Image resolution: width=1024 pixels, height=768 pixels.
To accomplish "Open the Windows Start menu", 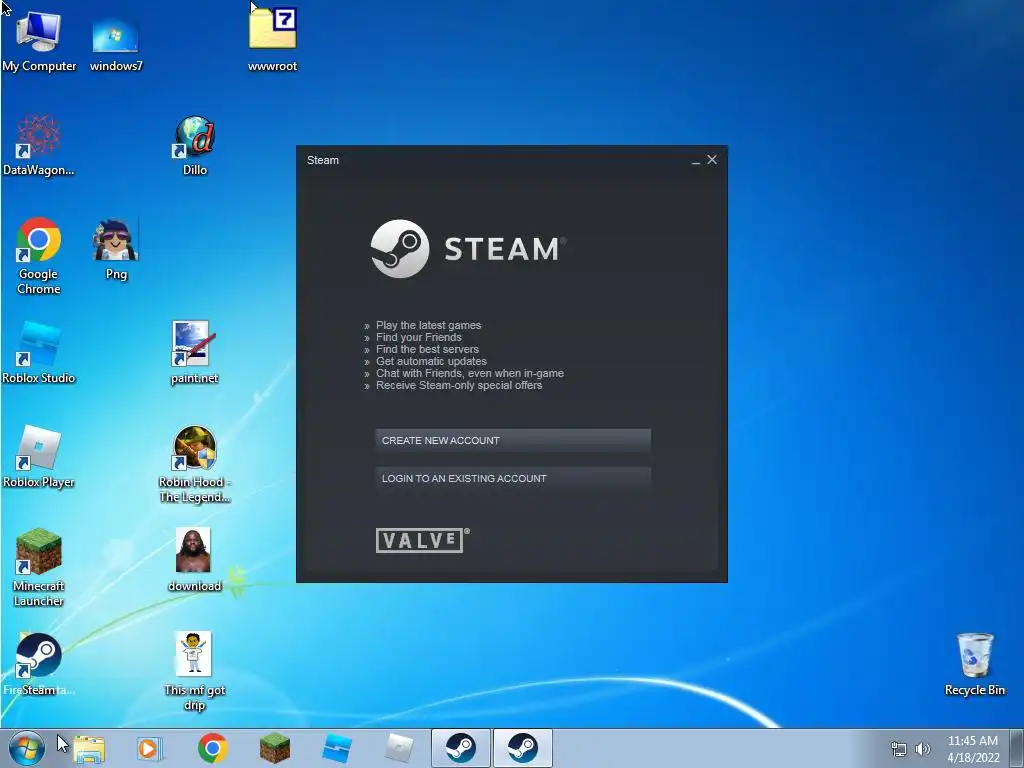I will click(x=27, y=748).
